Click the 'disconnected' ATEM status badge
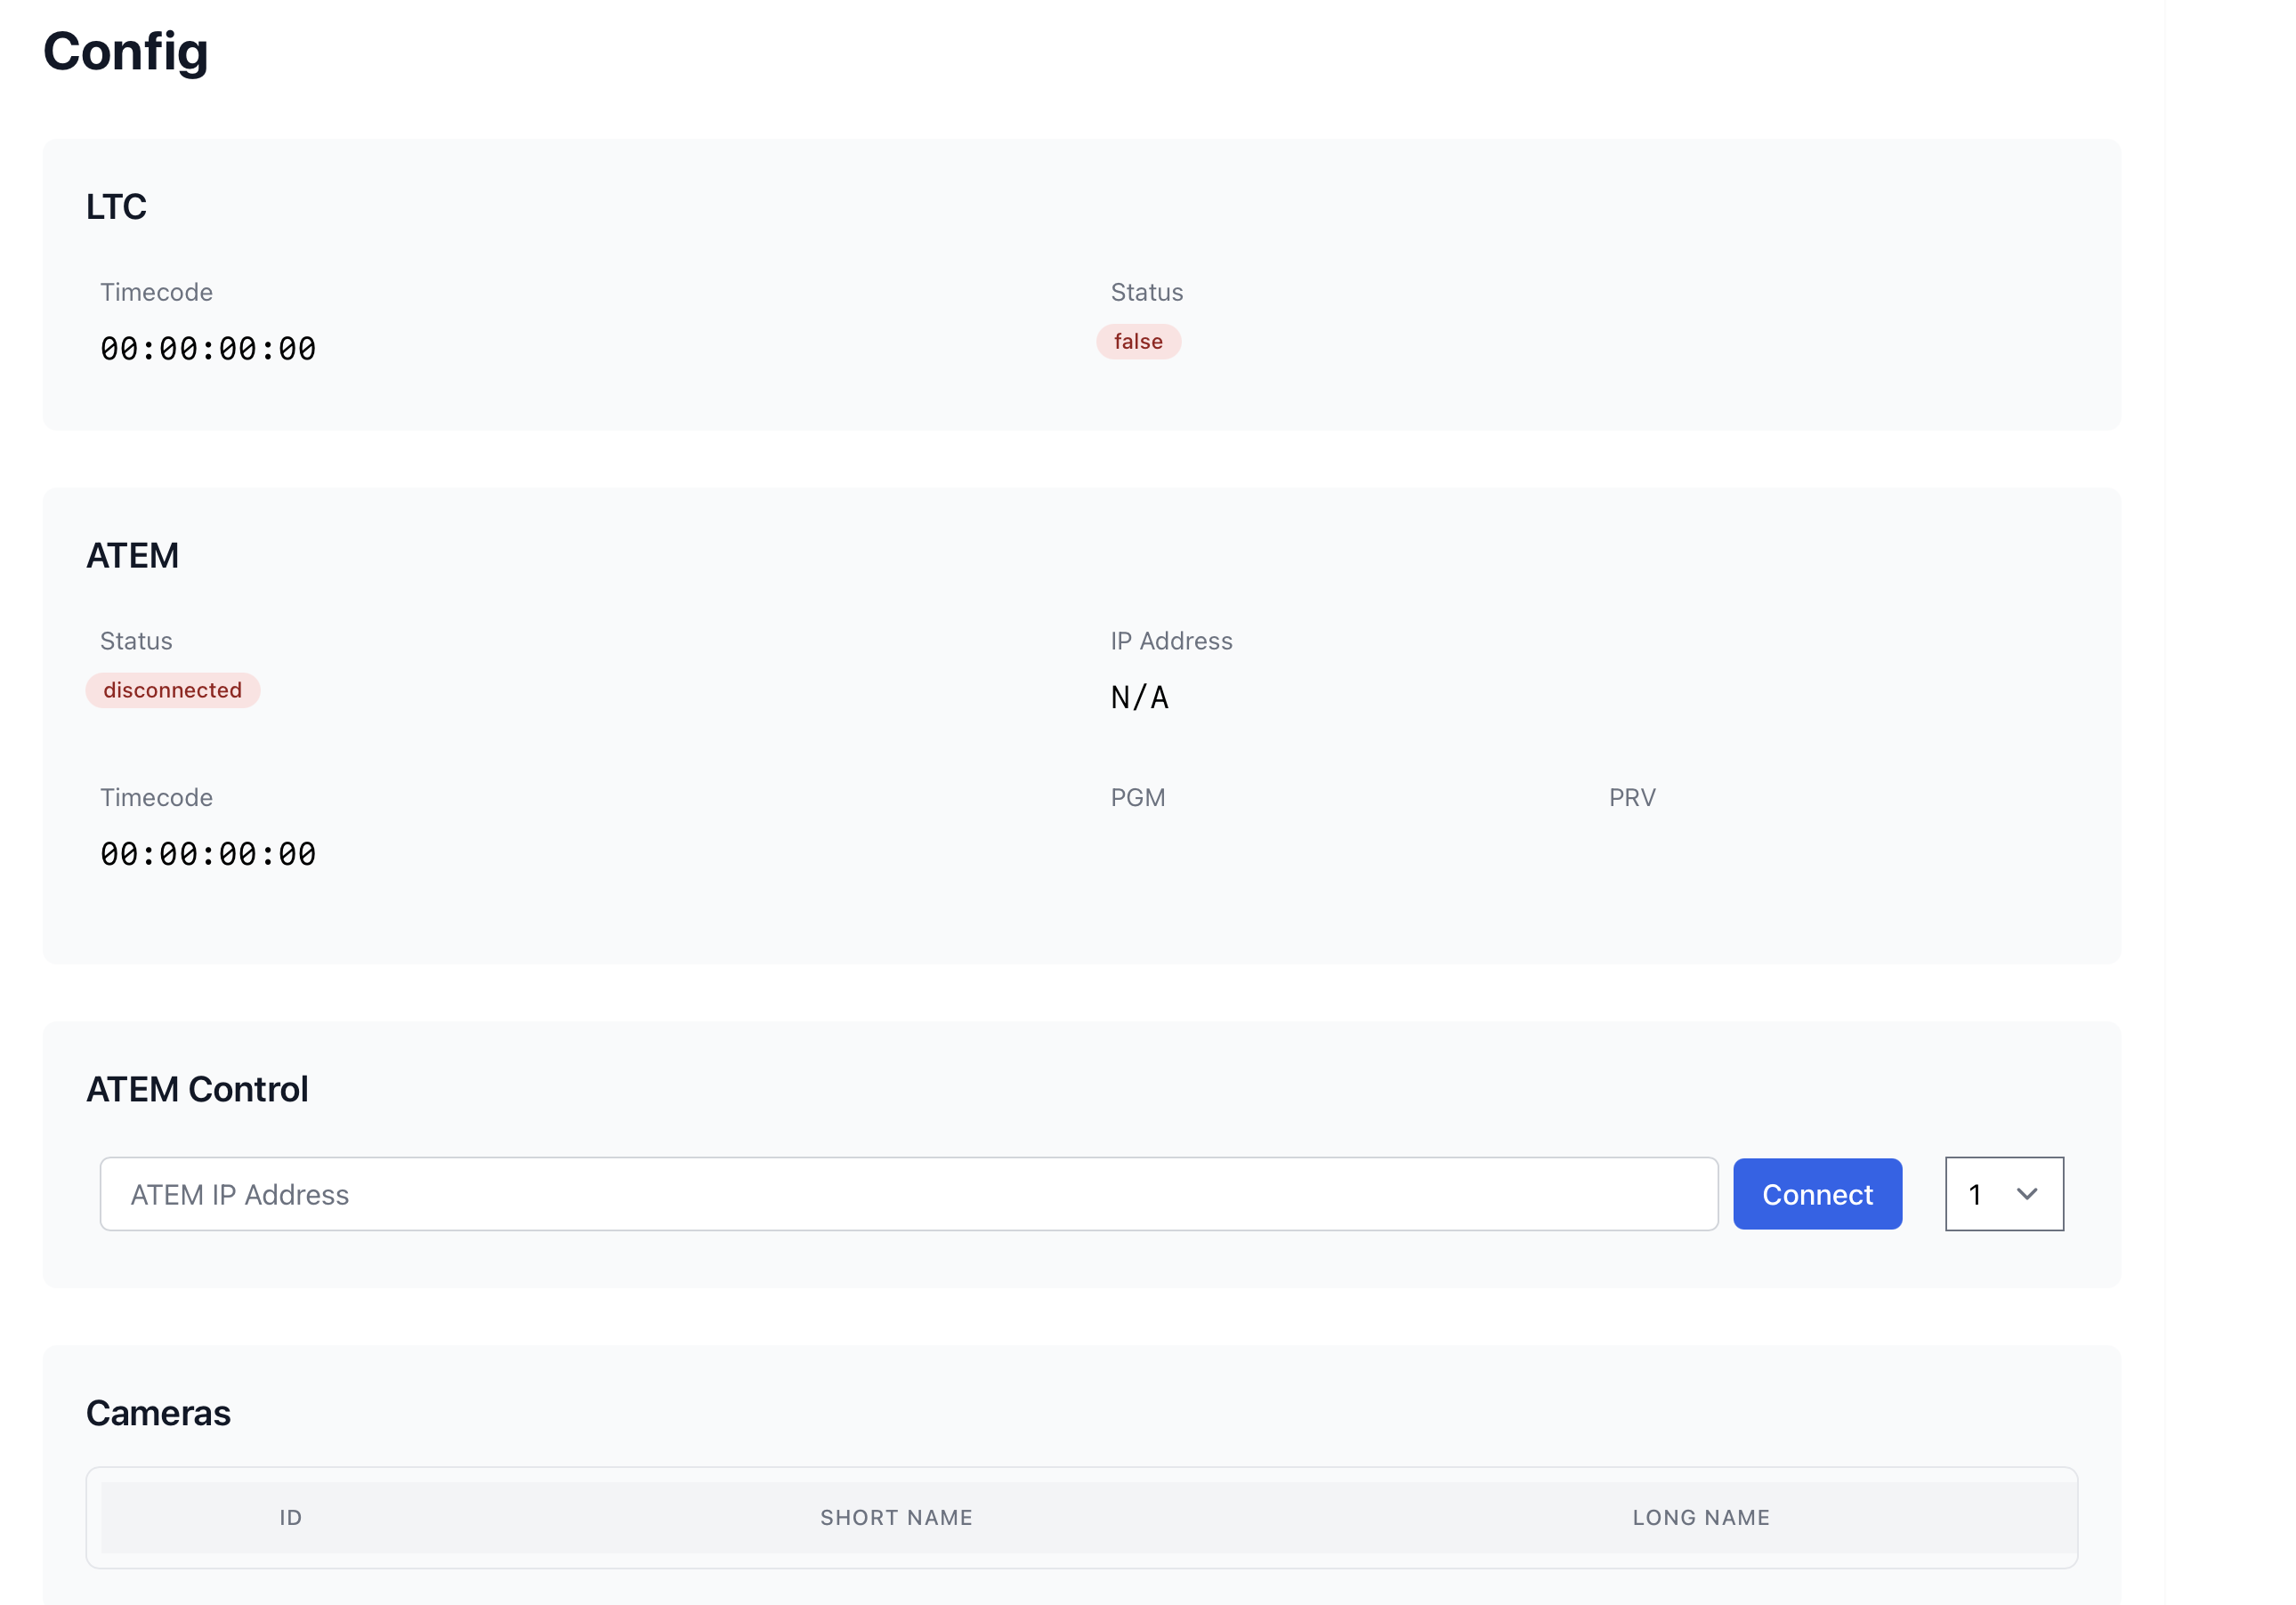This screenshot has height=1605, width=2296. [x=173, y=690]
